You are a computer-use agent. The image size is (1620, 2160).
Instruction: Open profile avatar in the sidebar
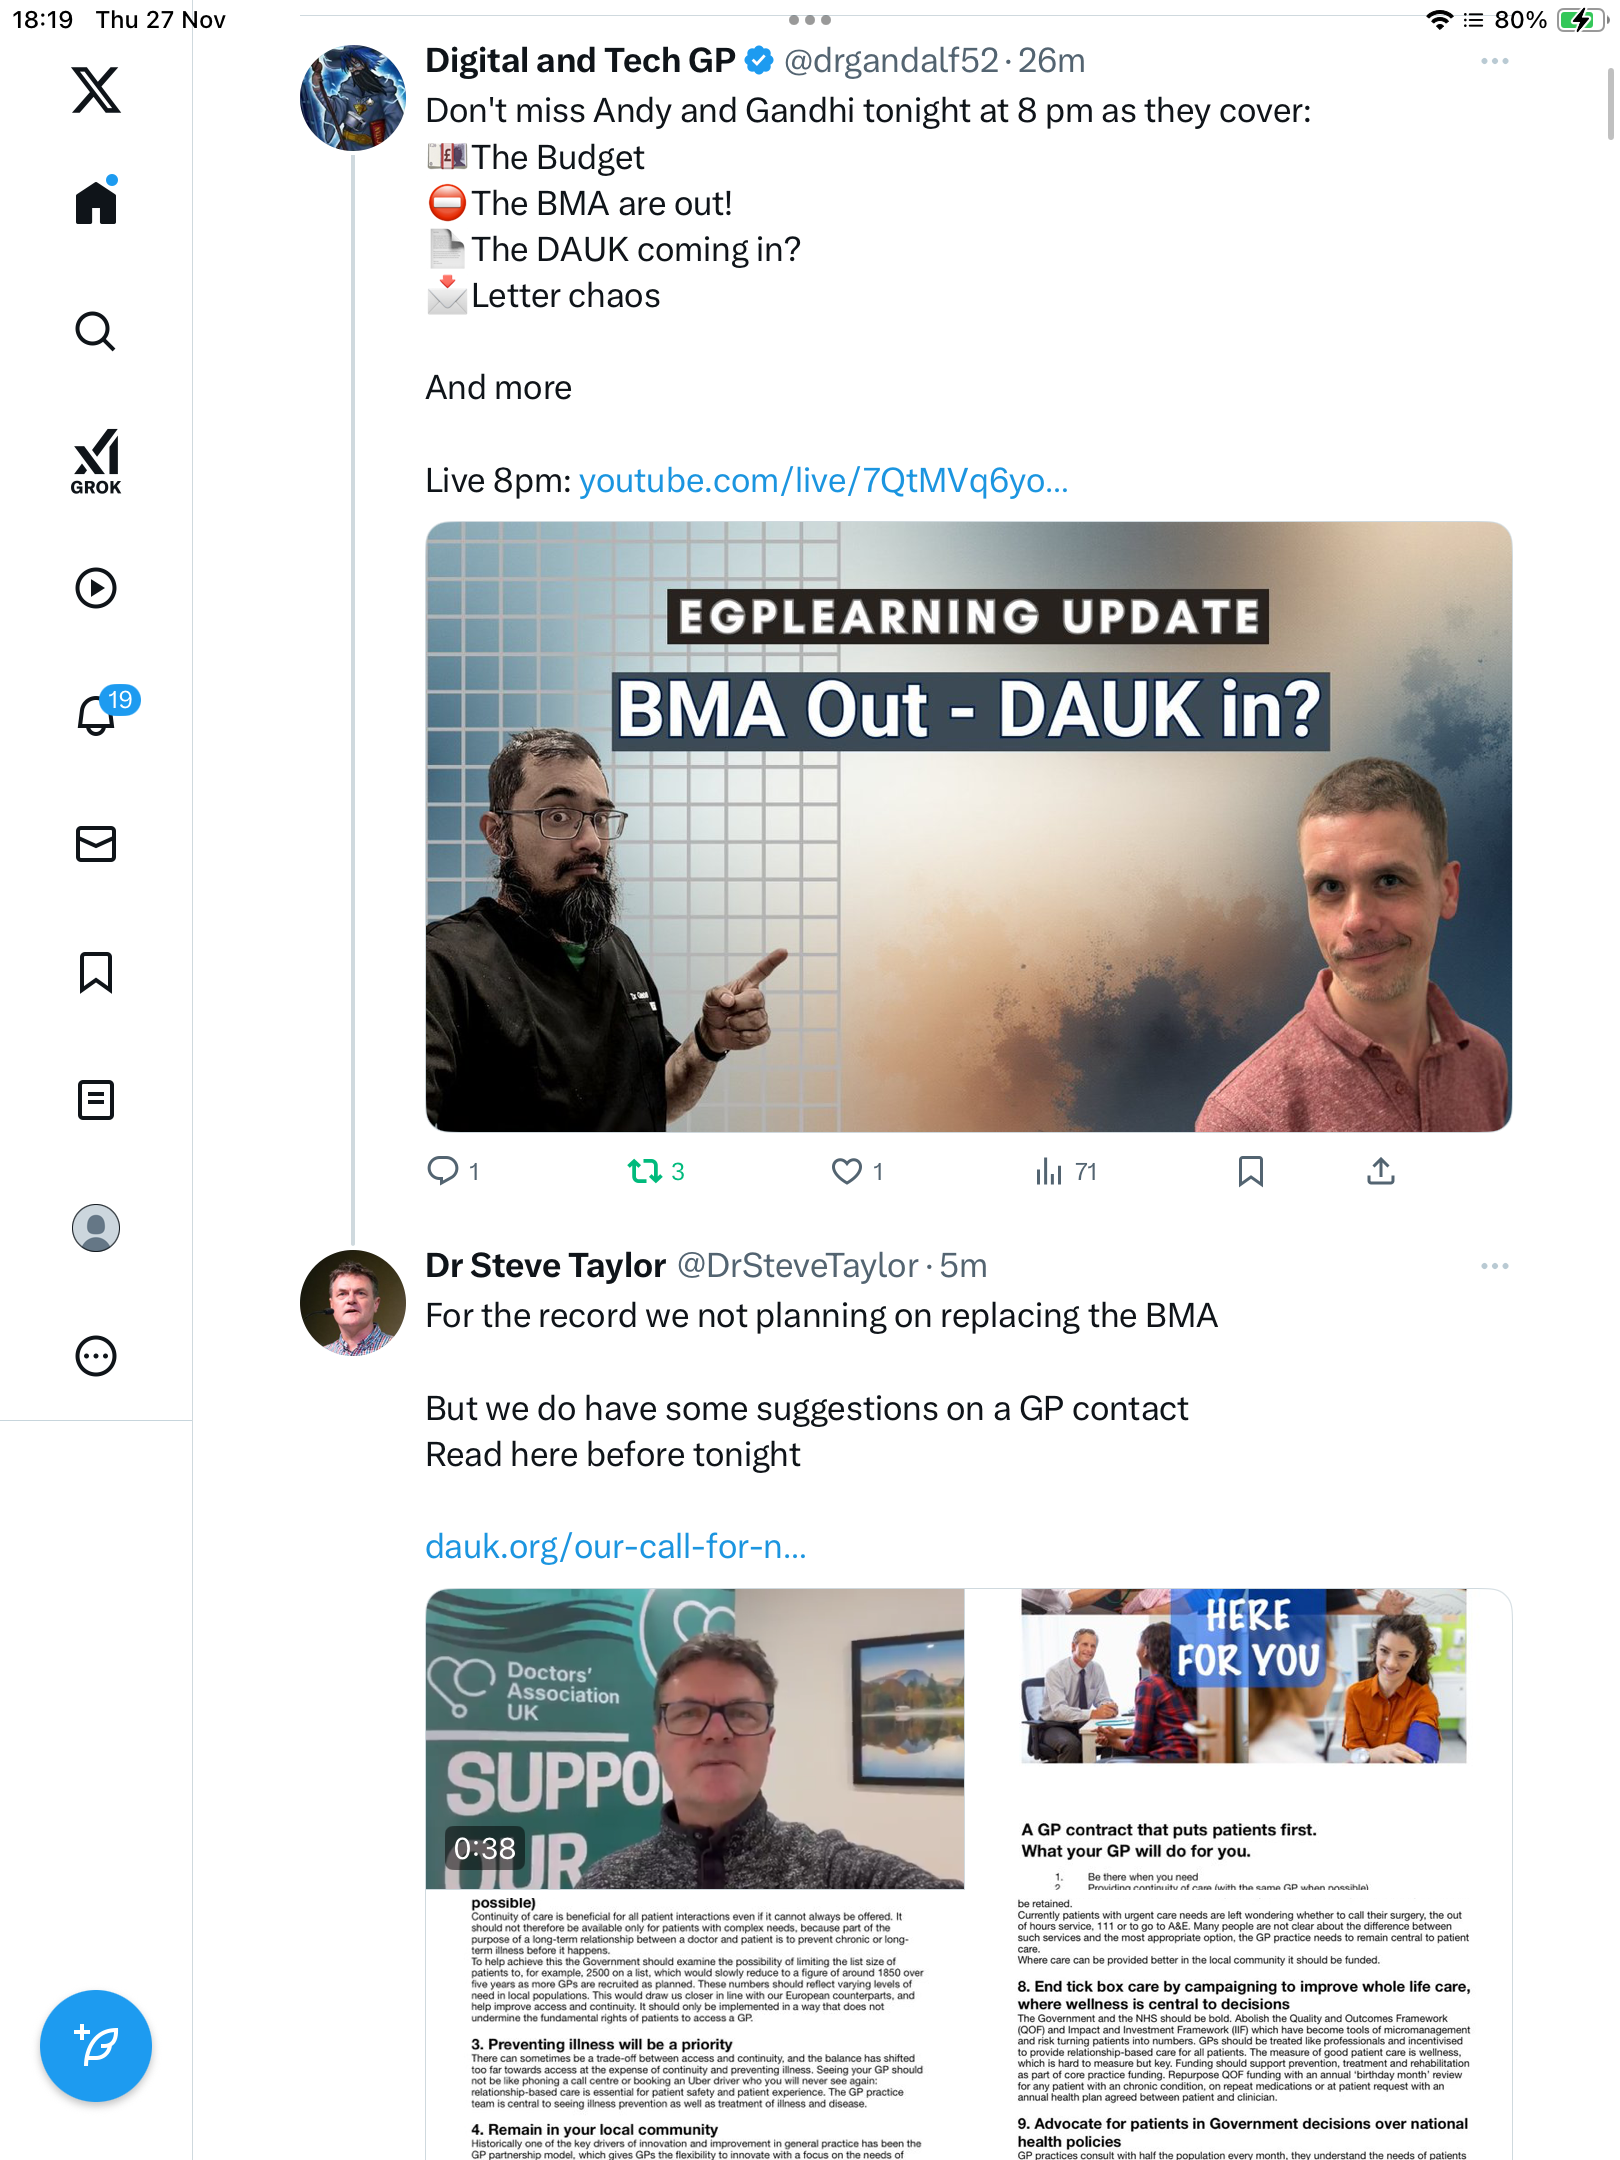point(96,1228)
